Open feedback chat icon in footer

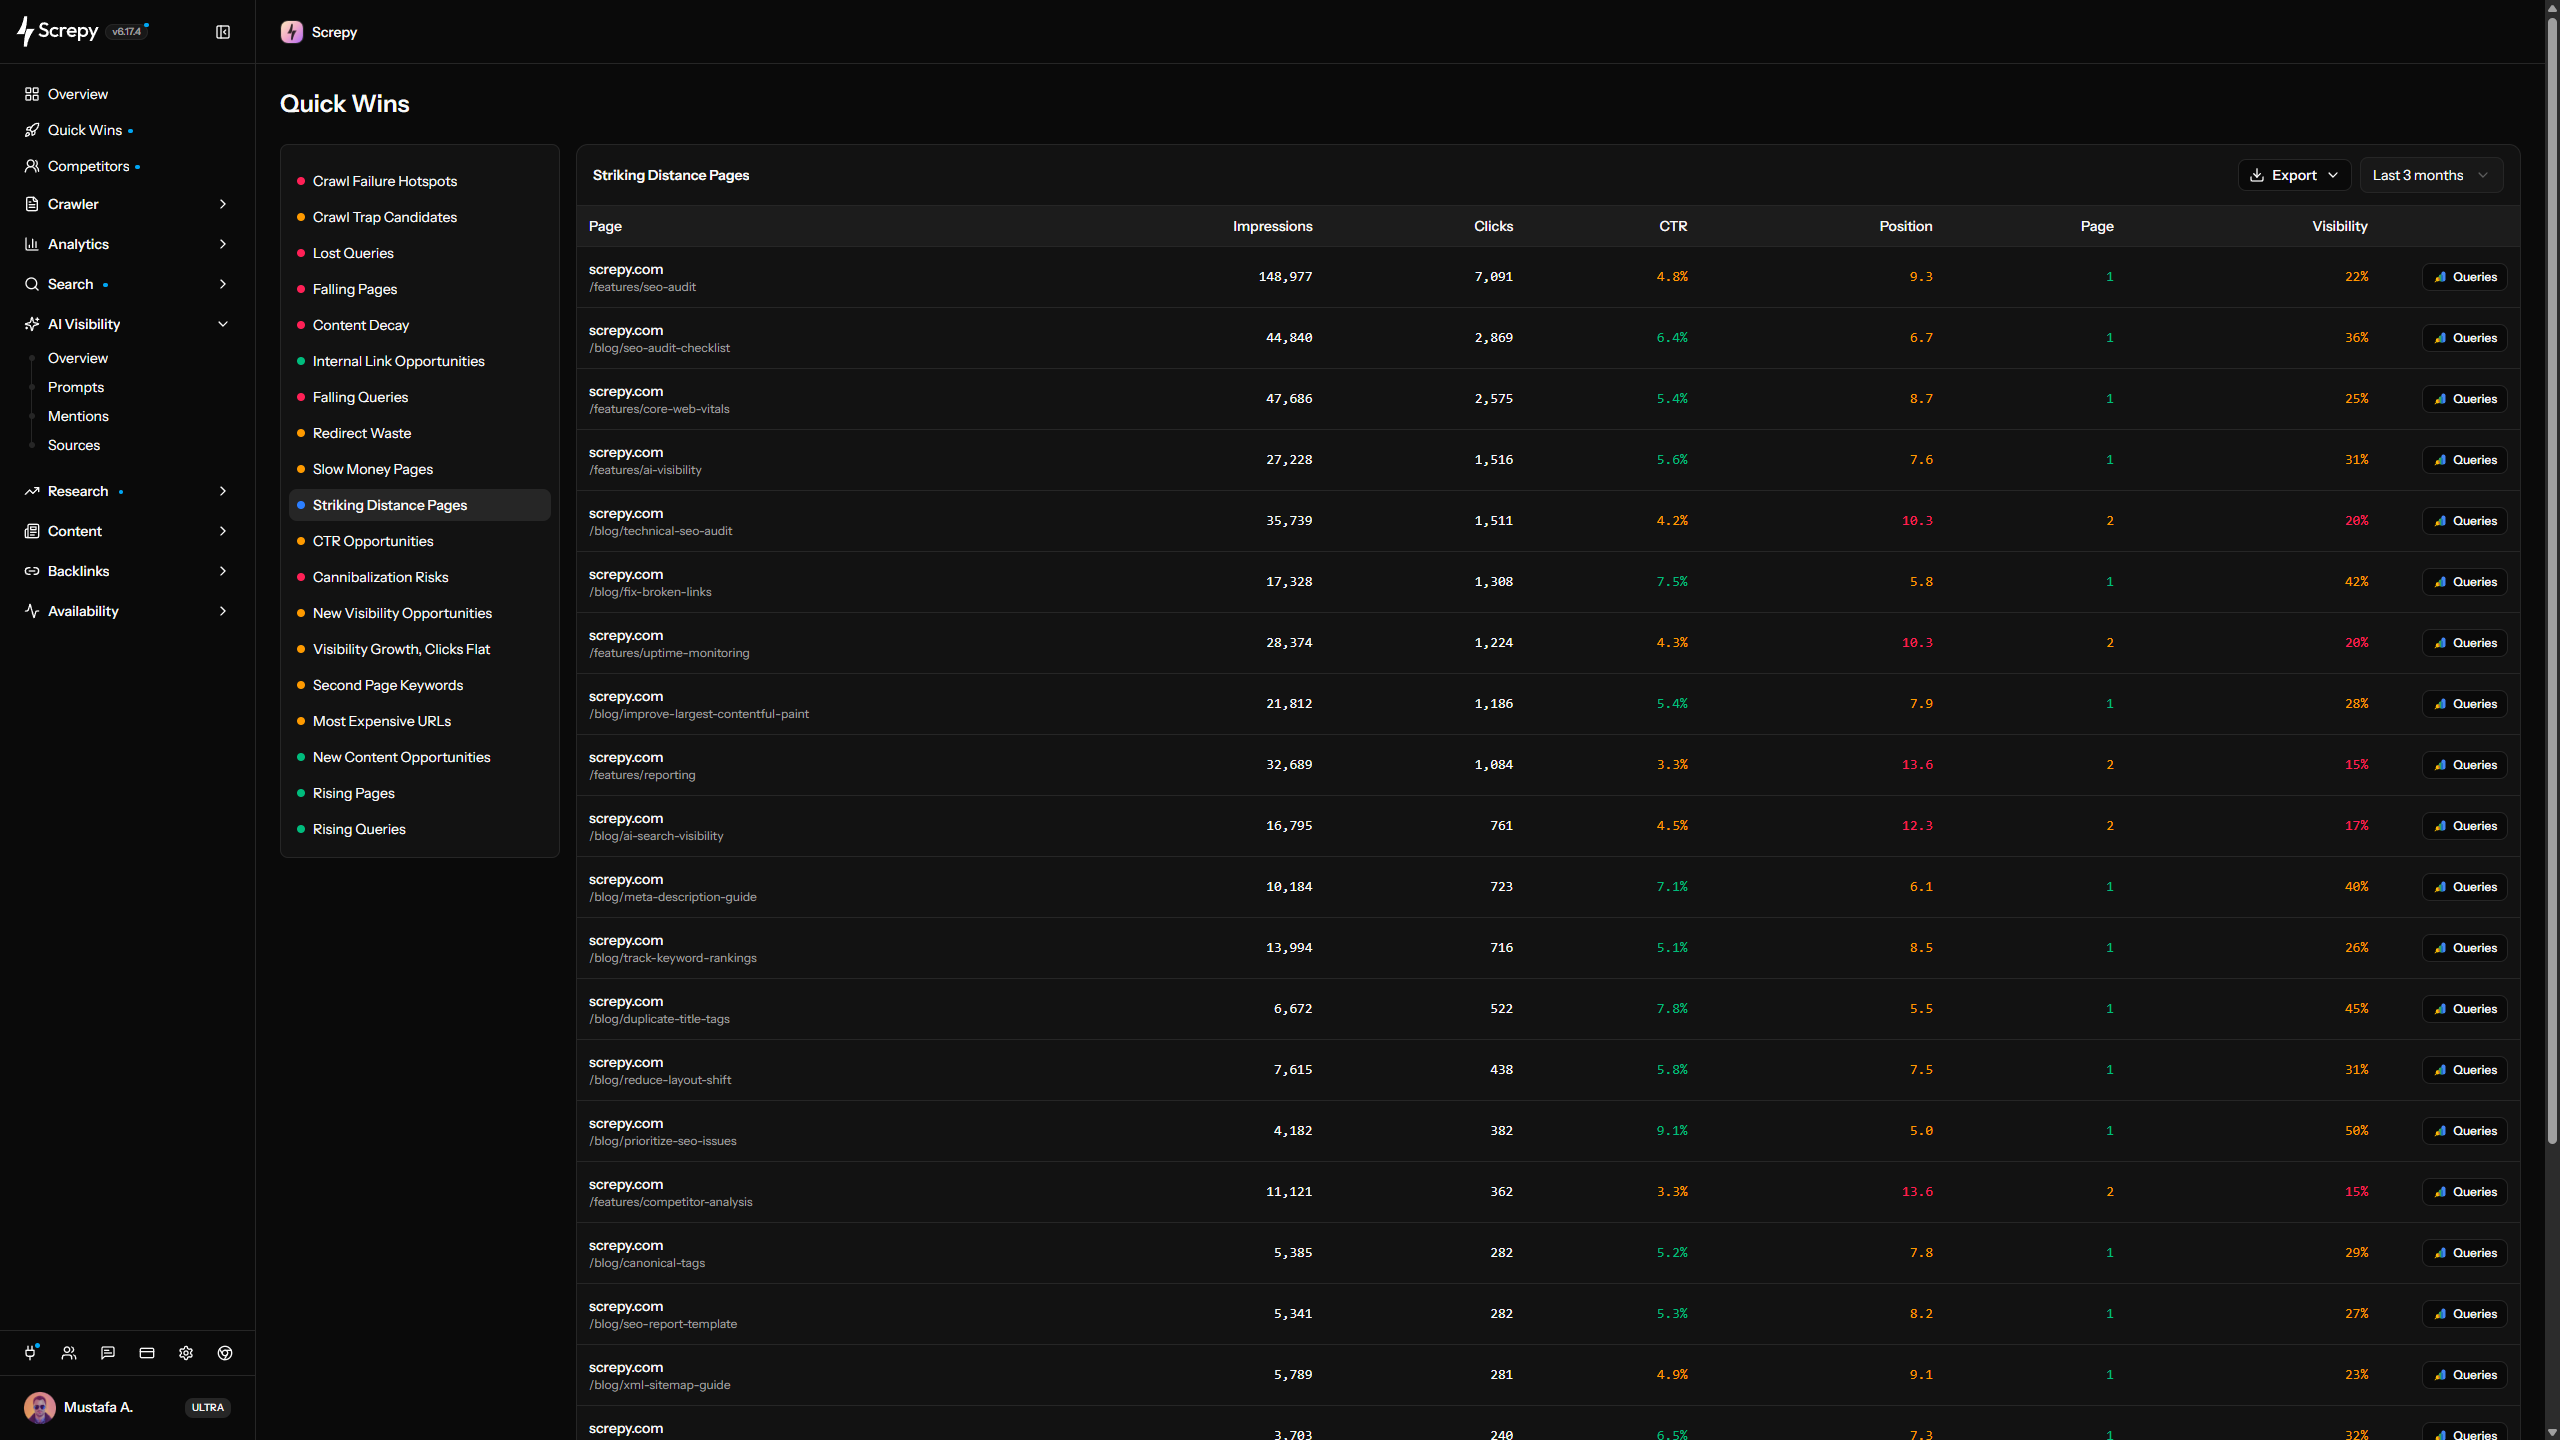(108, 1353)
